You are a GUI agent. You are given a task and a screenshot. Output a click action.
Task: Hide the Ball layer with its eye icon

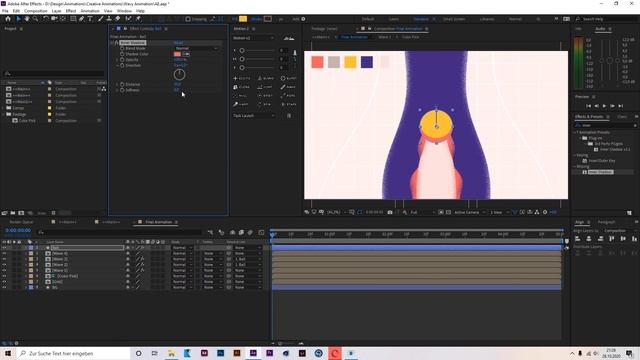[x=4, y=248]
